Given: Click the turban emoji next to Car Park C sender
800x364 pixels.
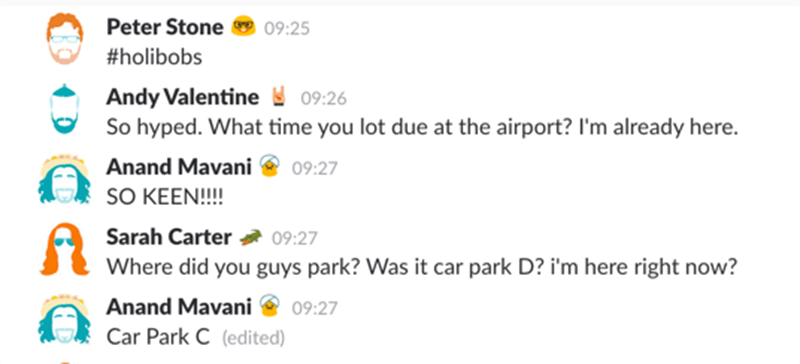Looking at the screenshot, I should coord(269,306).
